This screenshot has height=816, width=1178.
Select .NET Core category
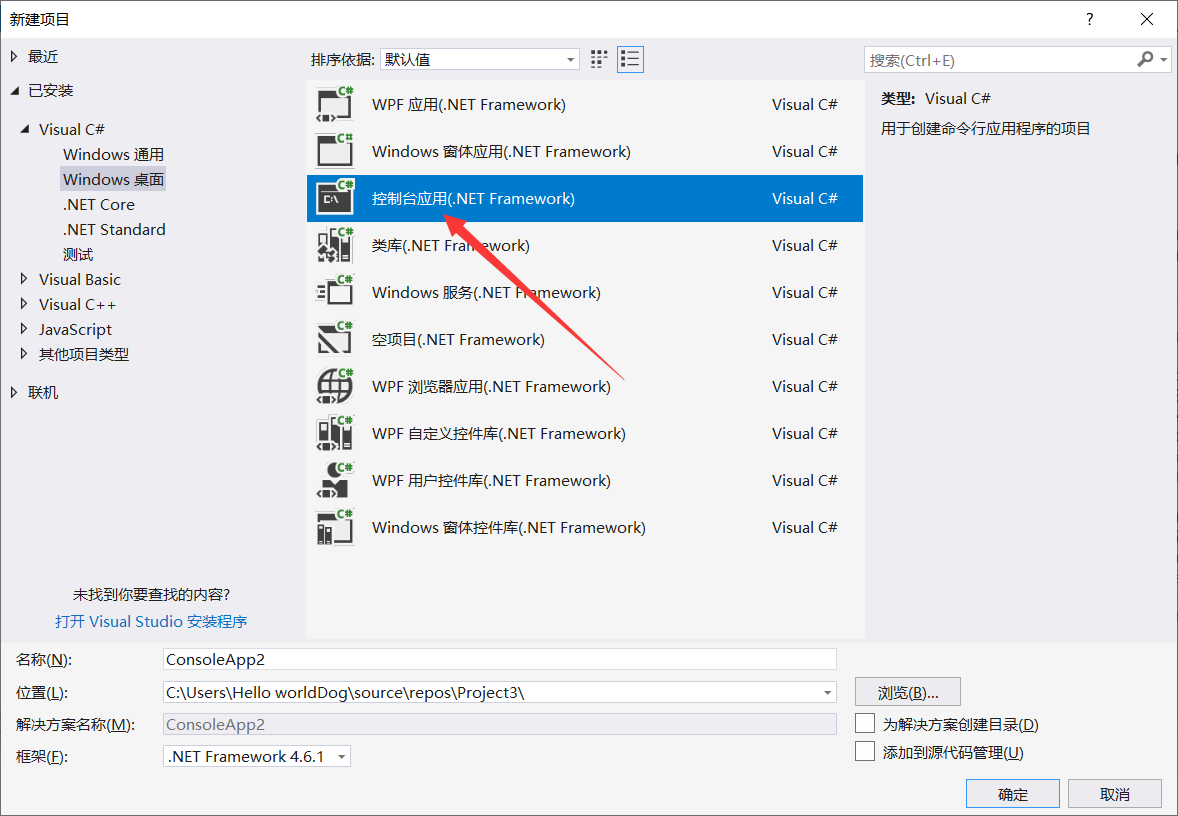point(98,204)
